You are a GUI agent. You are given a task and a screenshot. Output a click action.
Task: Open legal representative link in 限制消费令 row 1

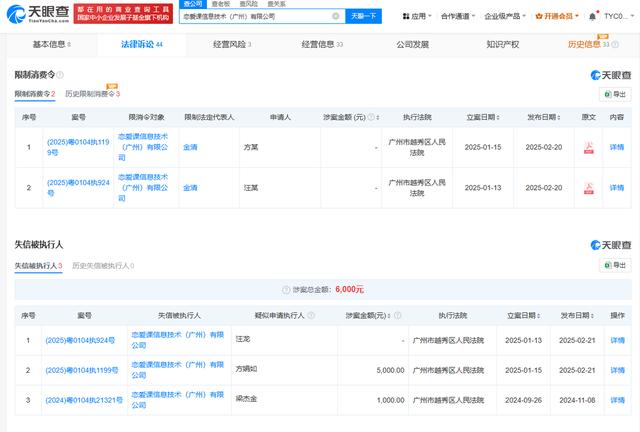190,147
